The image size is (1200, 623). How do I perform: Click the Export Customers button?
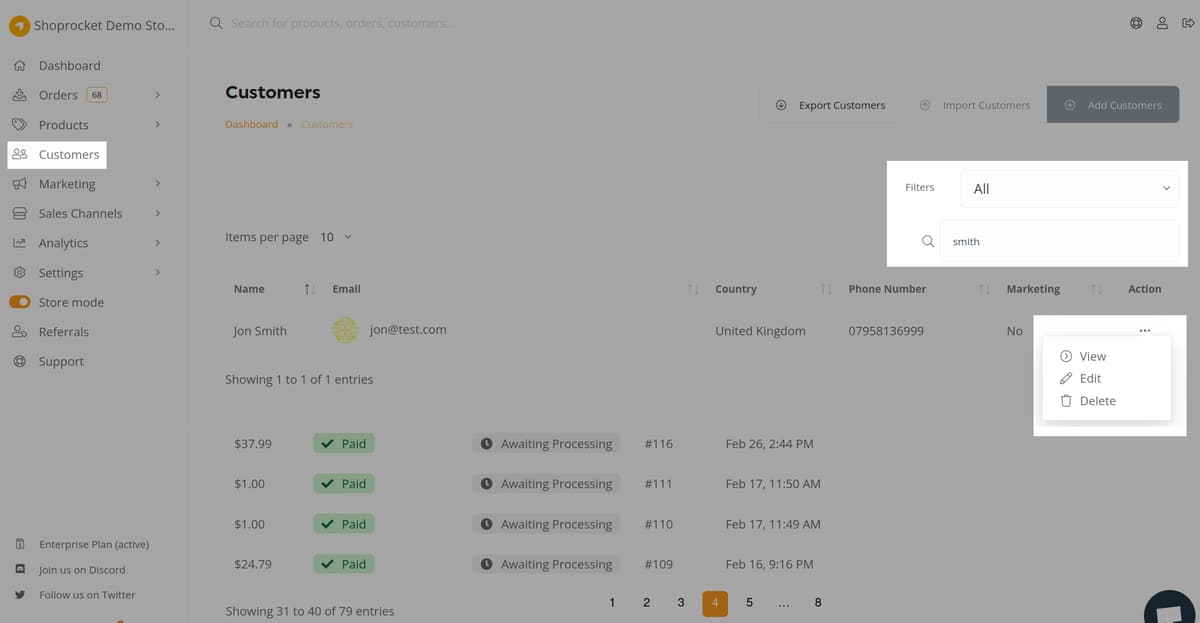coord(830,105)
